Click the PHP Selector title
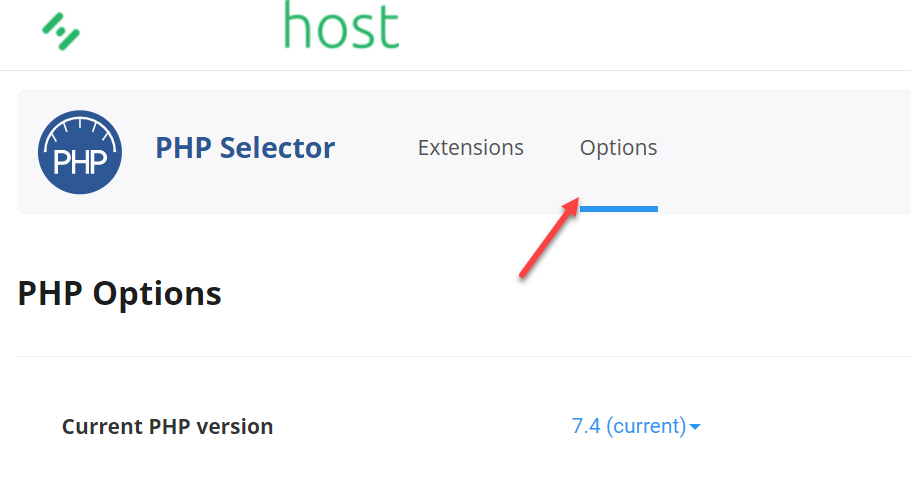 click(x=245, y=148)
